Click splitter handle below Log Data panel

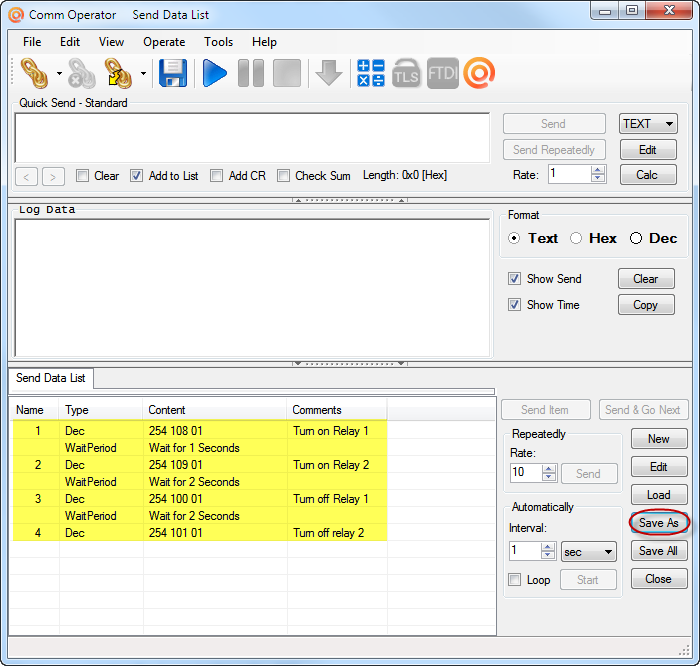click(350, 364)
